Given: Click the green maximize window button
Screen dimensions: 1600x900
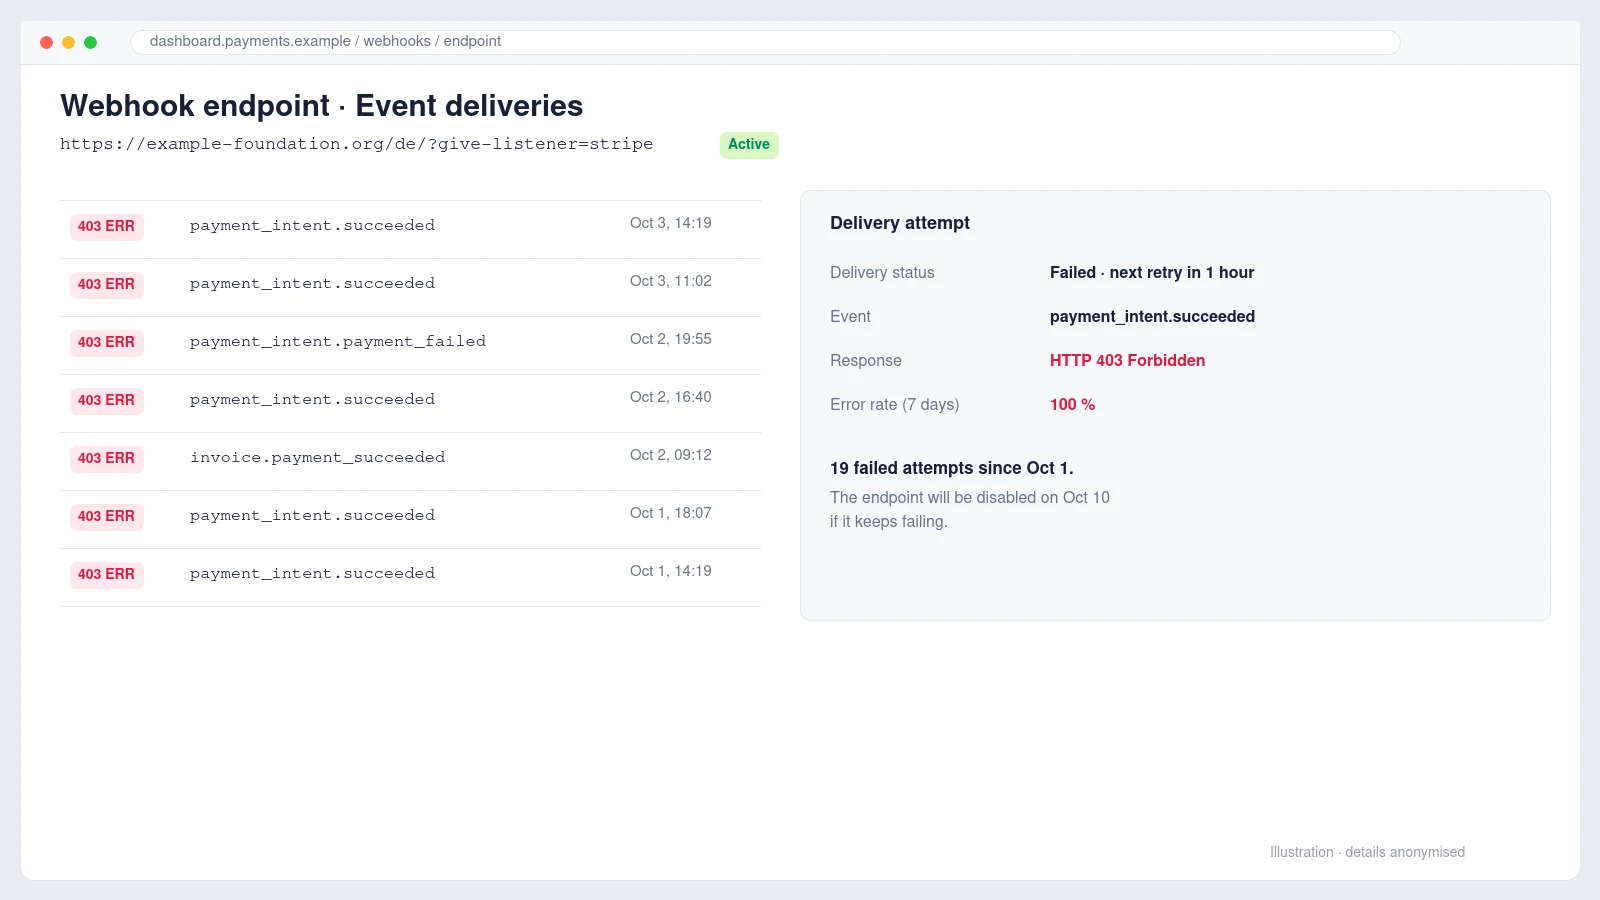Looking at the screenshot, I should click(90, 42).
